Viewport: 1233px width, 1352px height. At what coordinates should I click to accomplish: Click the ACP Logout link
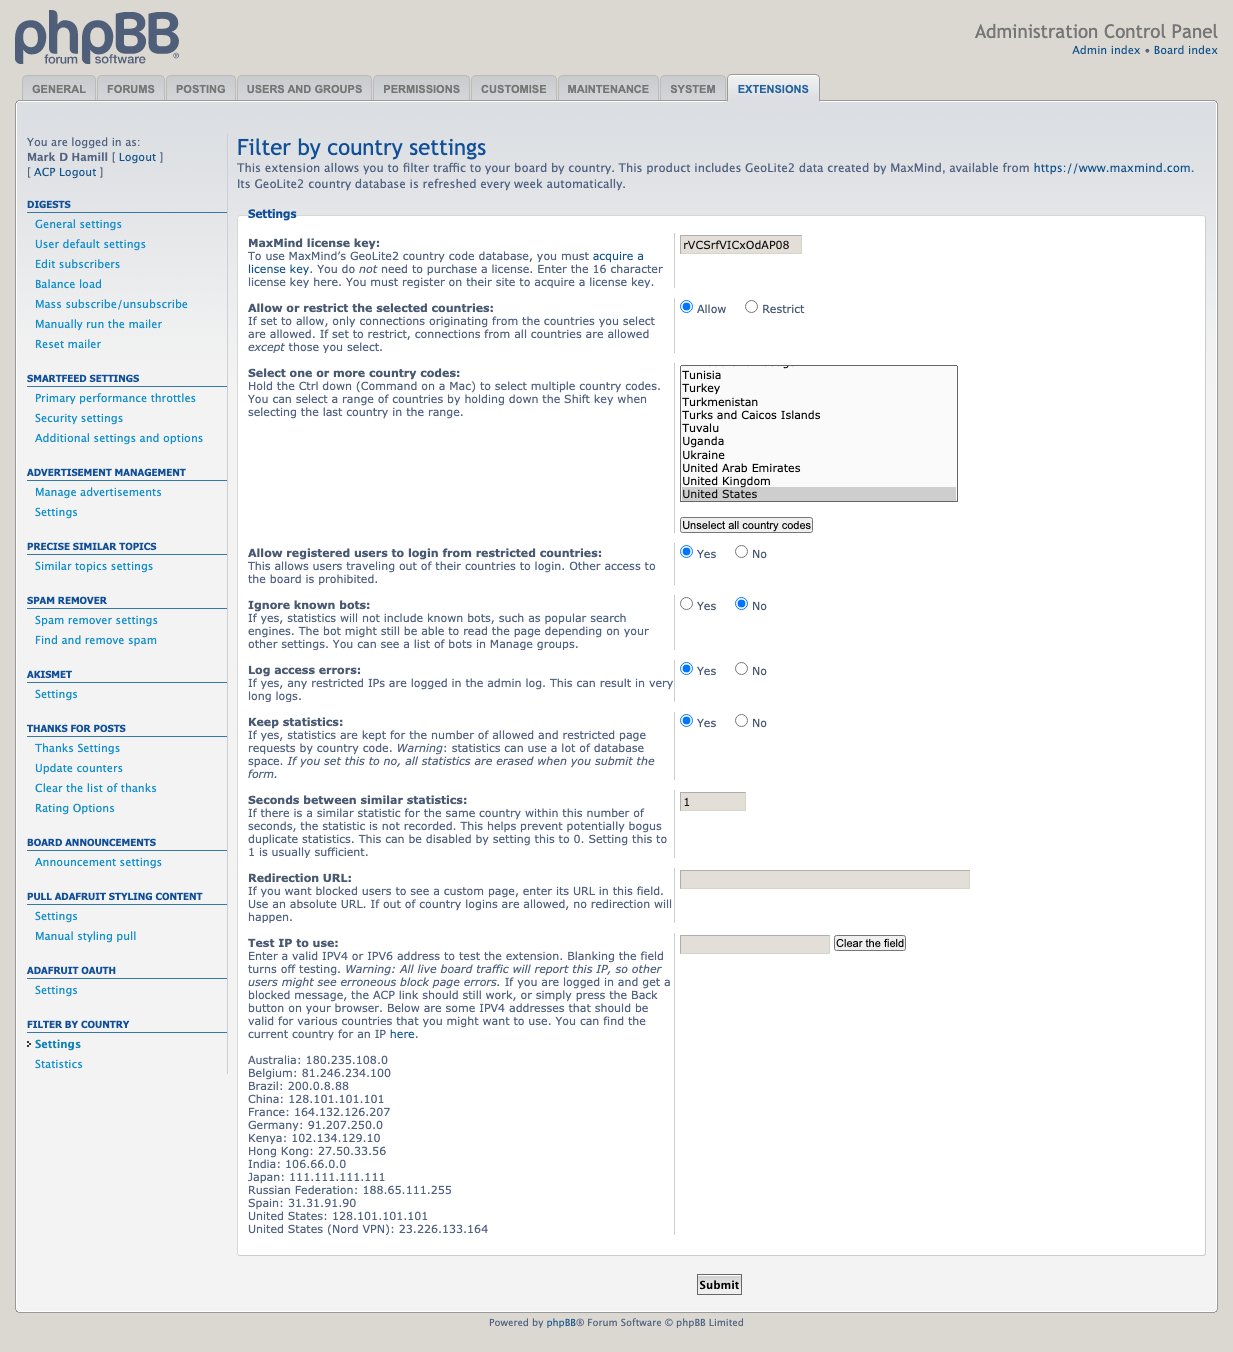66,172
